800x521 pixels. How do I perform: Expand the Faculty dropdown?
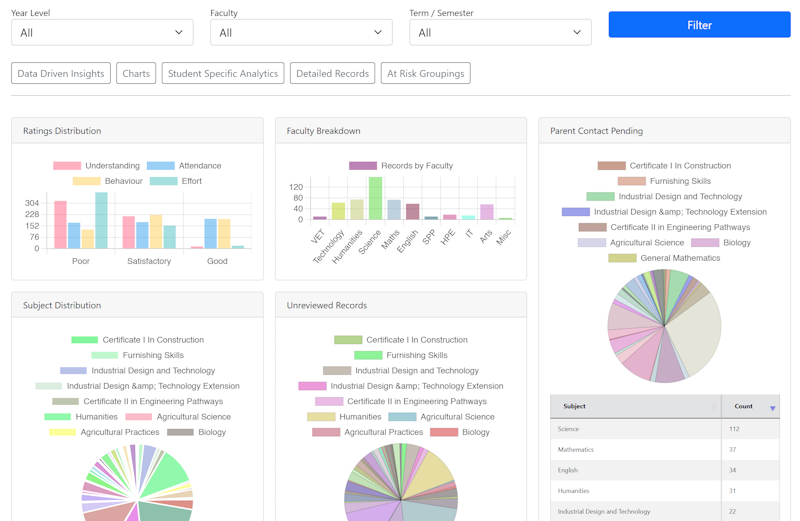(x=301, y=33)
